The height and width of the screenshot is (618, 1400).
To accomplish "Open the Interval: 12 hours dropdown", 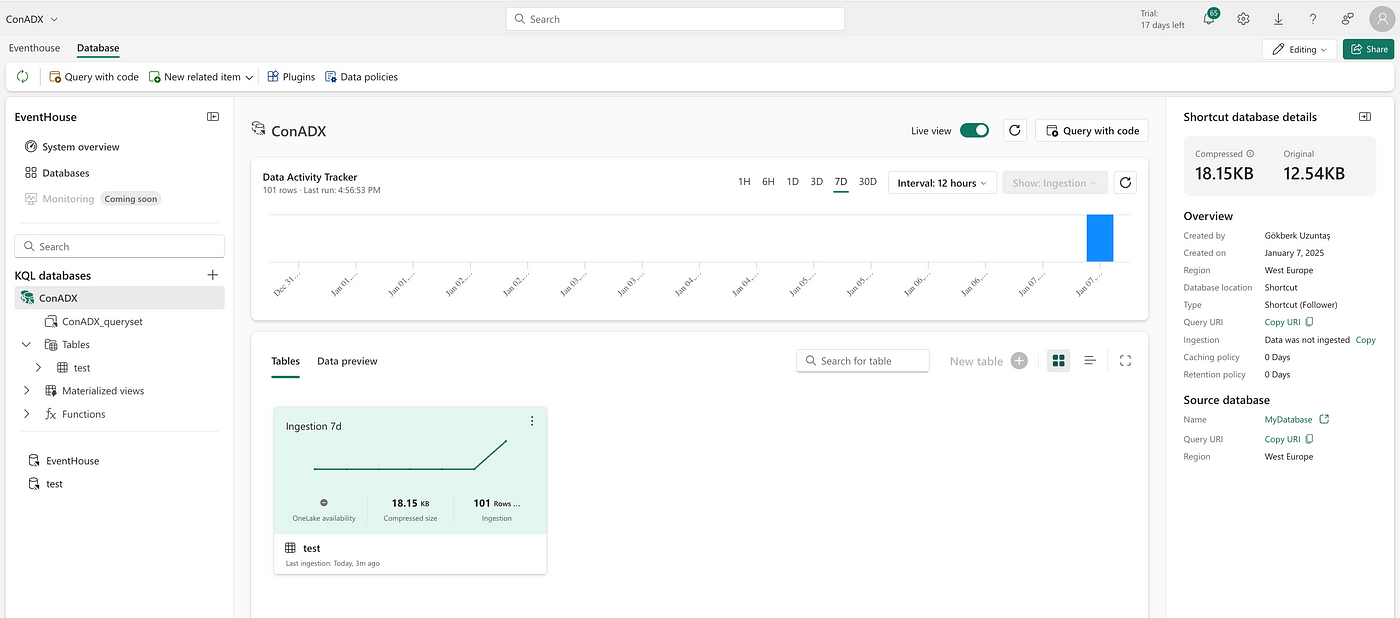I will click(942, 183).
